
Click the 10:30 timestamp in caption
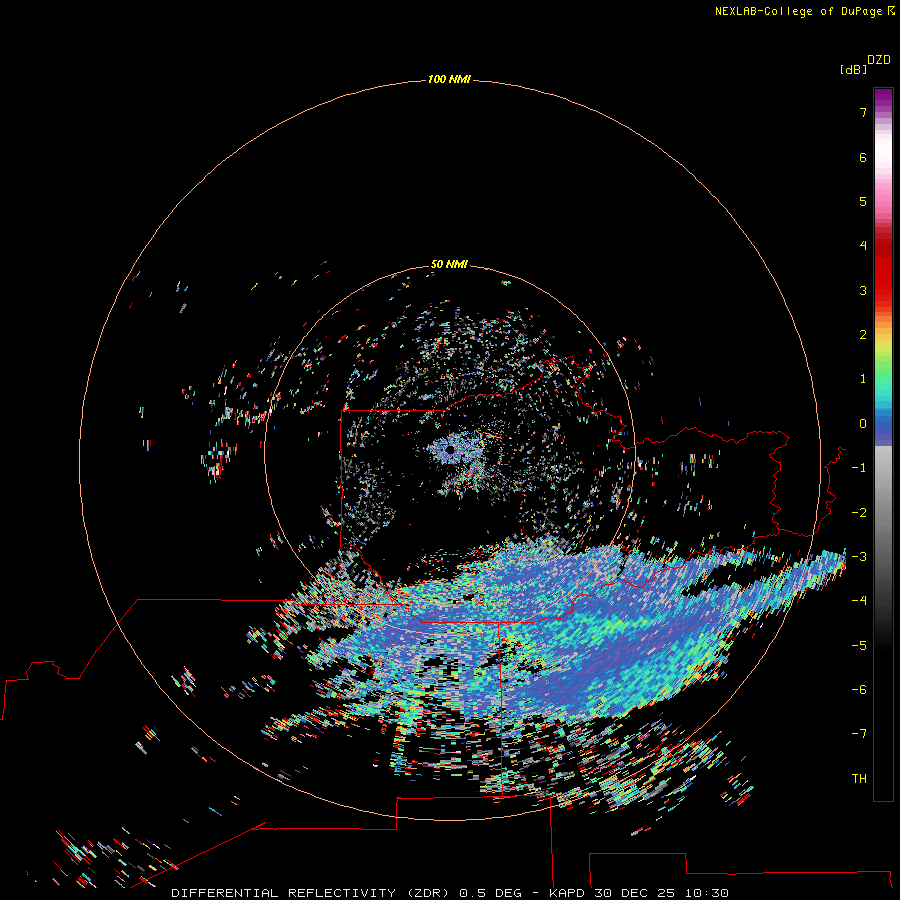tap(707, 893)
